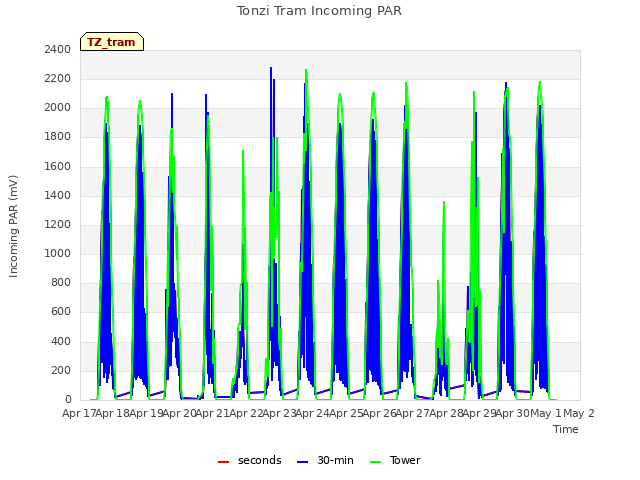Click the y-axis tick value 1200
This screenshot has width=640, height=480.
(58, 224)
